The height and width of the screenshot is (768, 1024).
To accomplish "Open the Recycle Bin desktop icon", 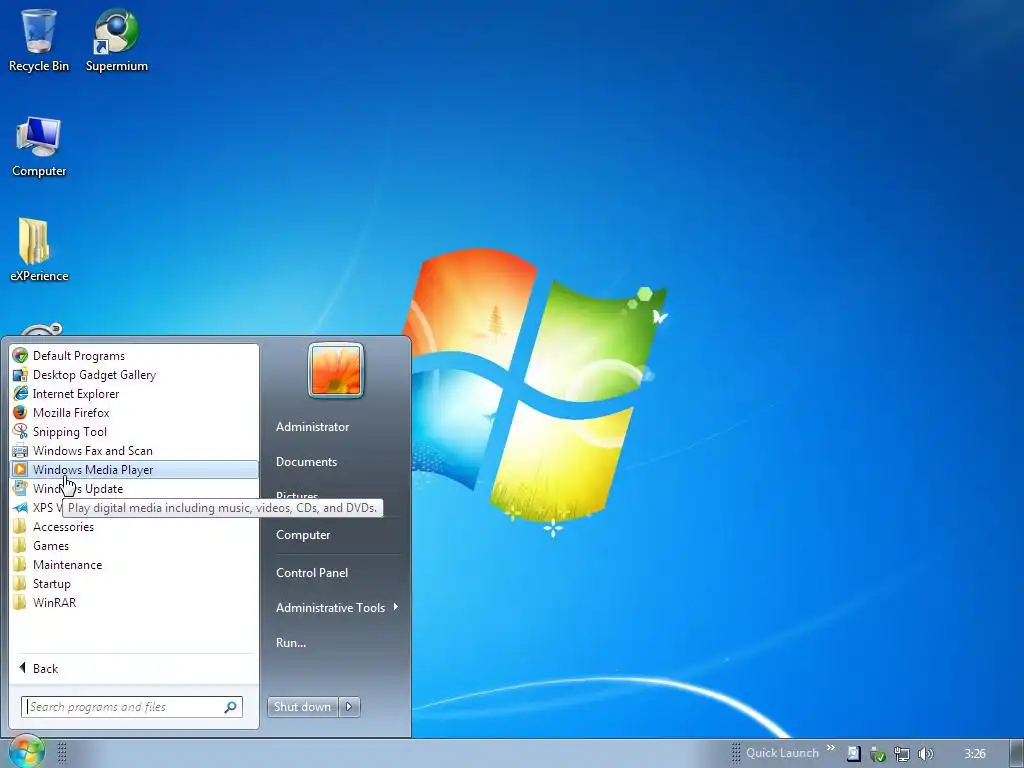I will pyautogui.click(x=39, y=40).
